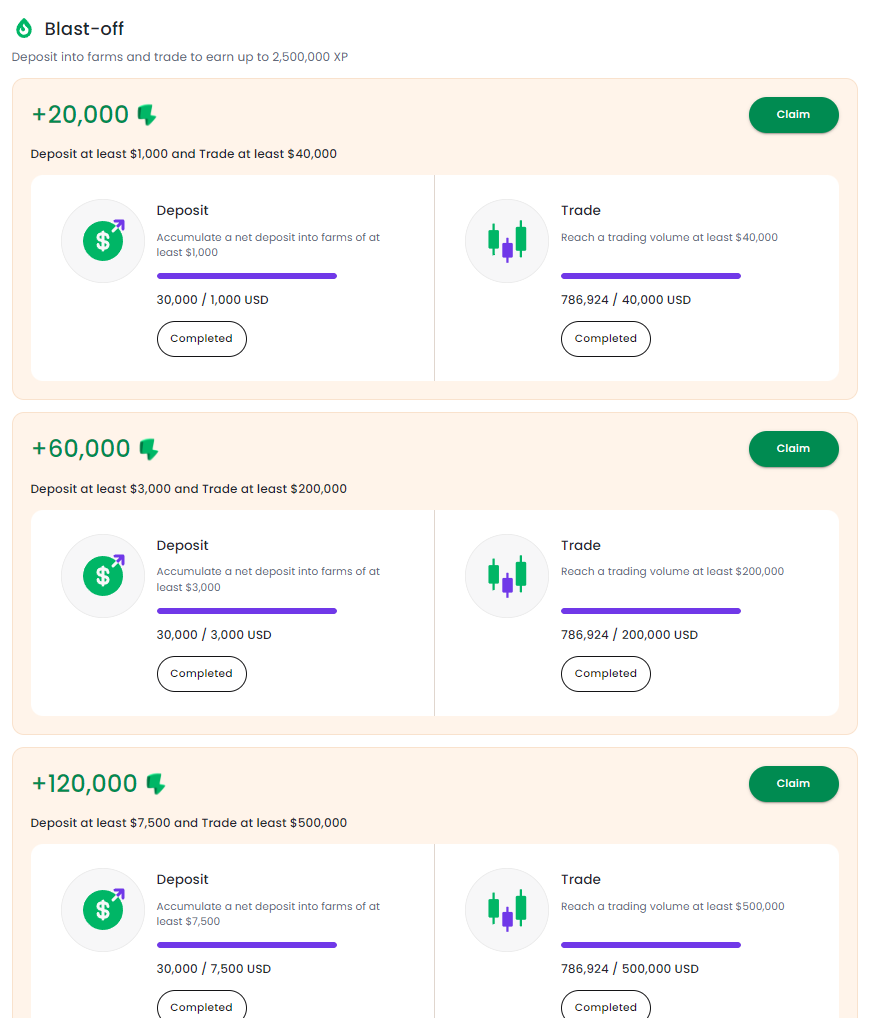This screenshot has height=1018, width=876.
Task: Click the candlestick Trade icon in the $40,000 tier
Action: click(507, 240)
